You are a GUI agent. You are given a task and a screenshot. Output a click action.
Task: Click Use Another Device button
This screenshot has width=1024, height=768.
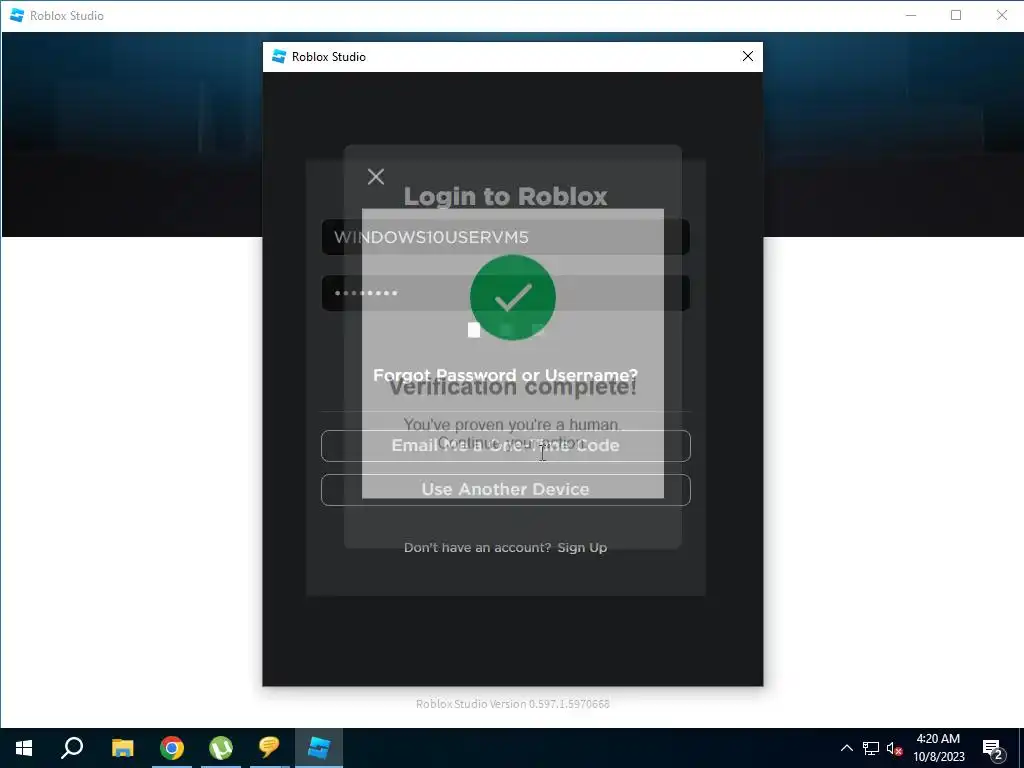point(505,489)
